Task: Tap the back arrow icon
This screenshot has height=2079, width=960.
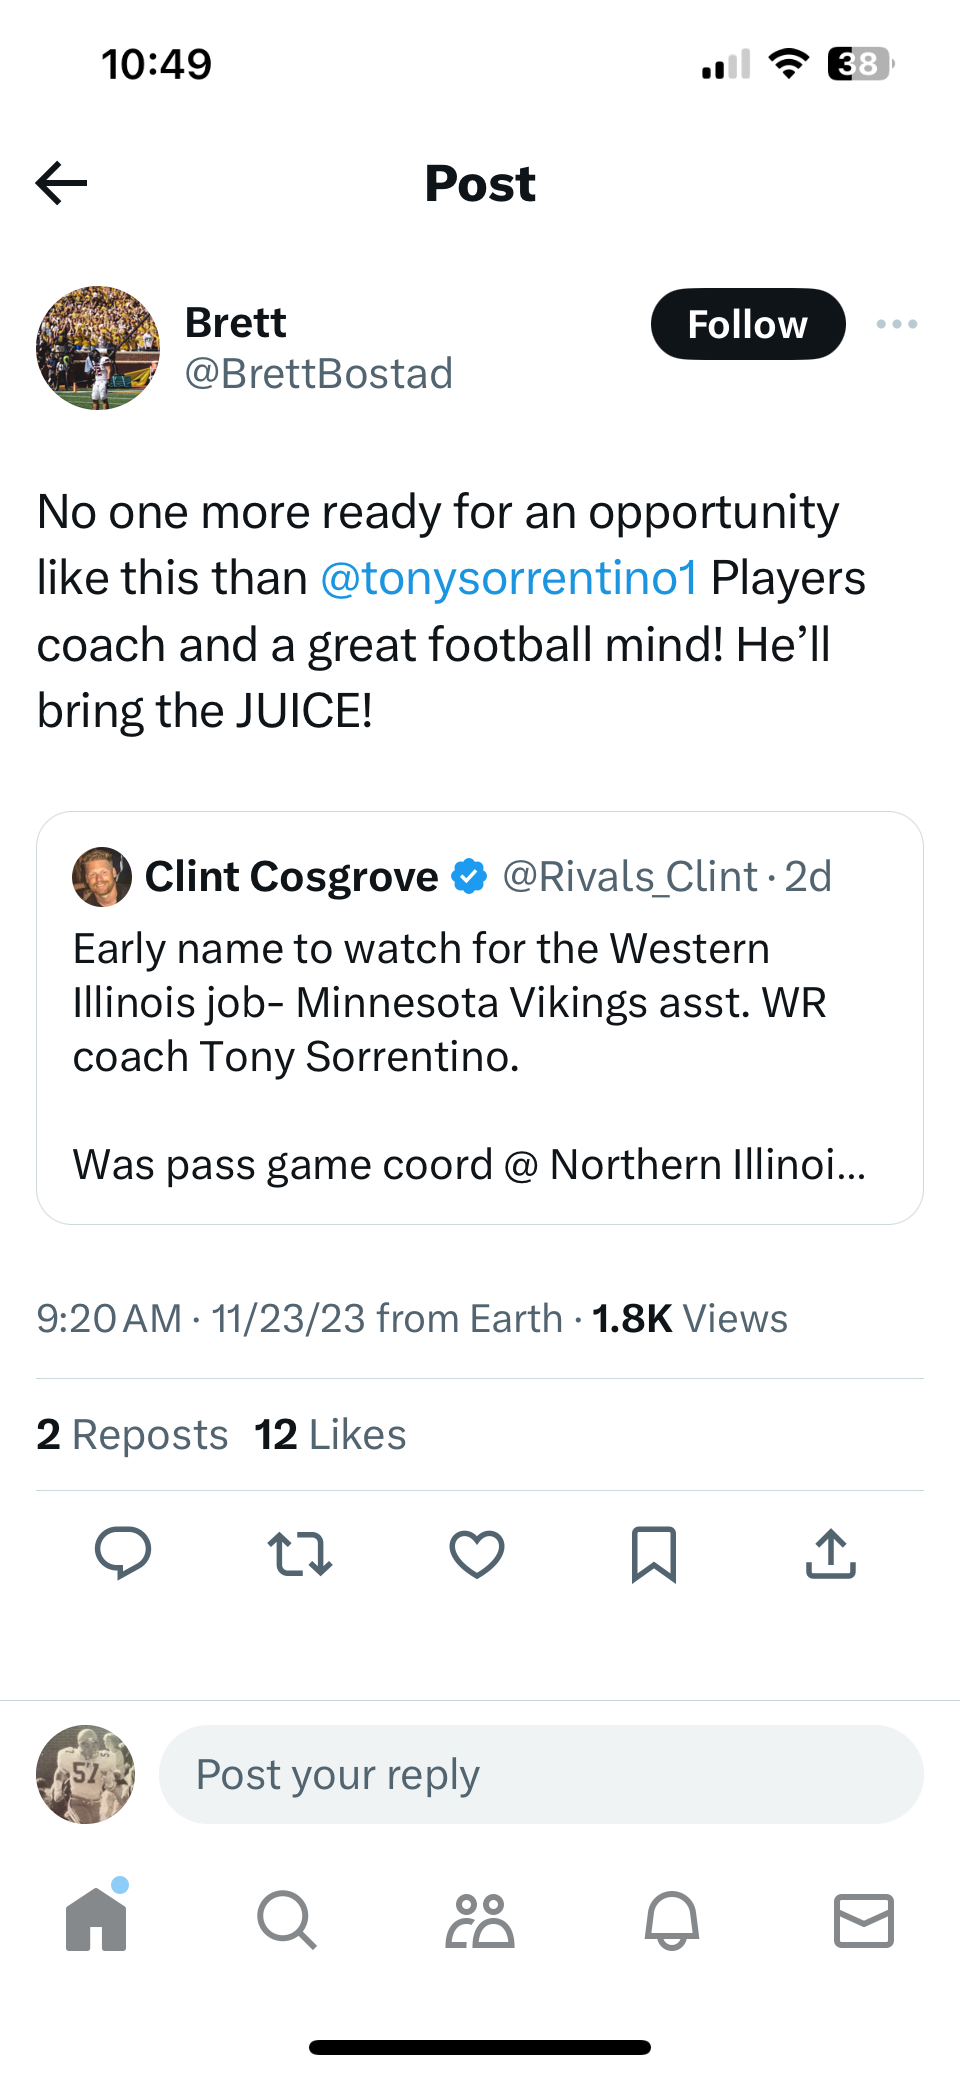Action: point(62,183)
